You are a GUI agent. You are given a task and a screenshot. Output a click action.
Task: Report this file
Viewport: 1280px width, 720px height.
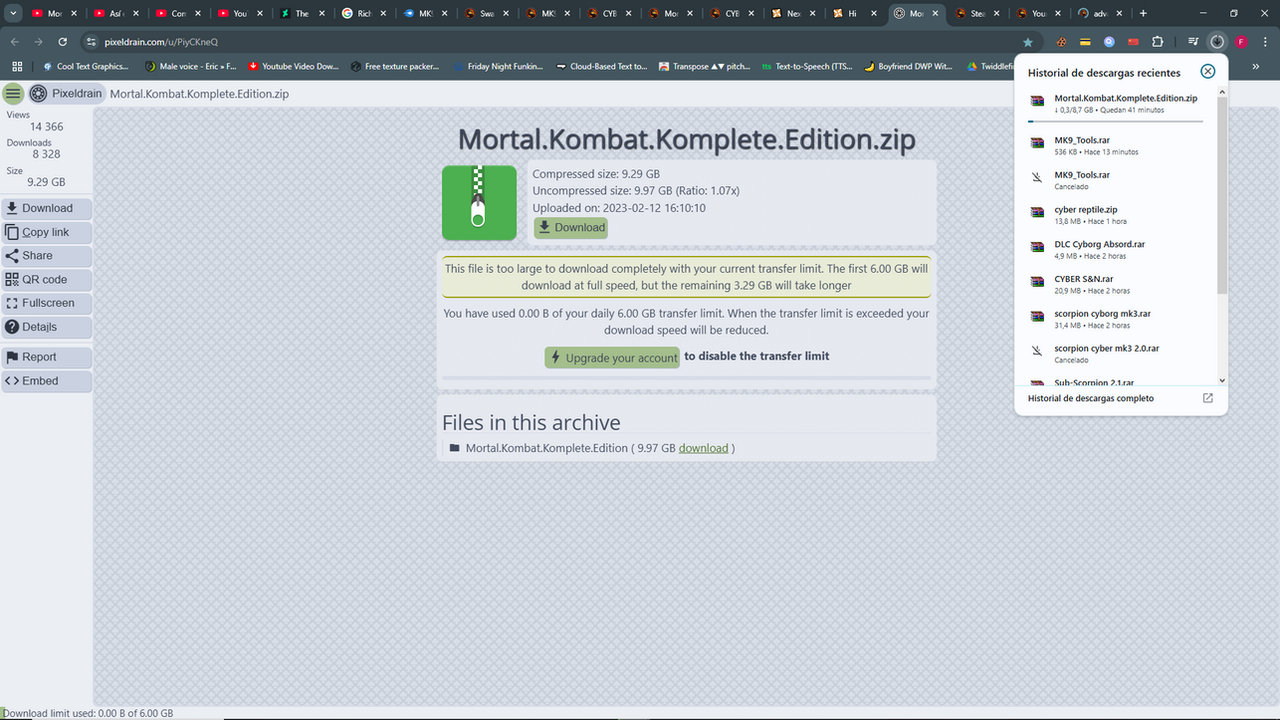(x=47, y=357)
